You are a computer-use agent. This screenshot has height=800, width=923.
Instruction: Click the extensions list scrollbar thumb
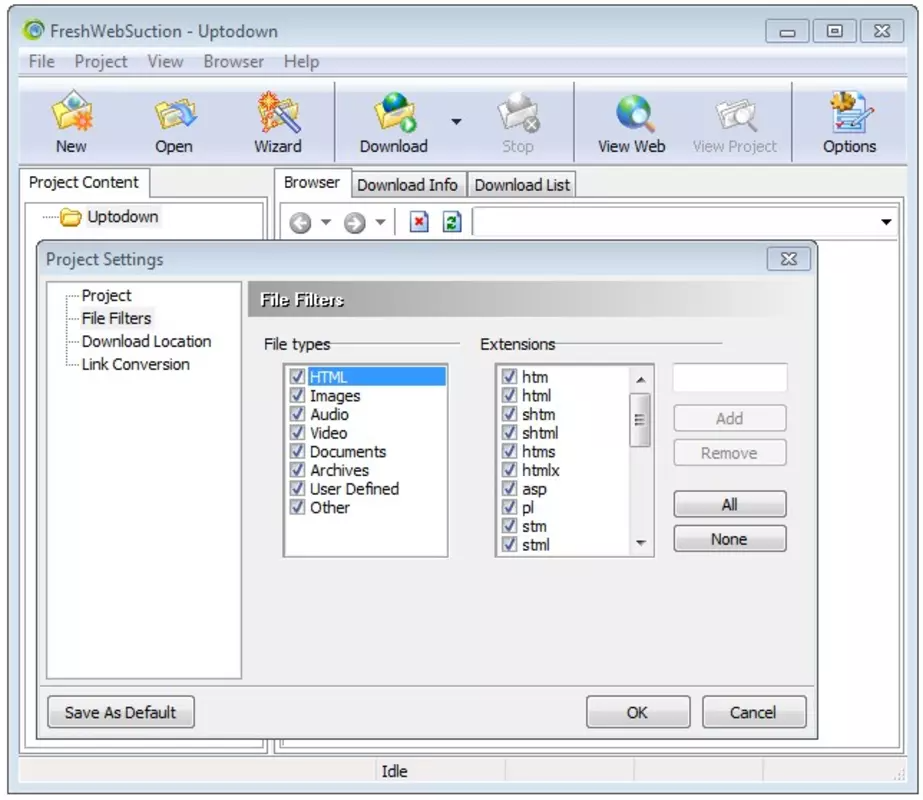pos(640,420)
